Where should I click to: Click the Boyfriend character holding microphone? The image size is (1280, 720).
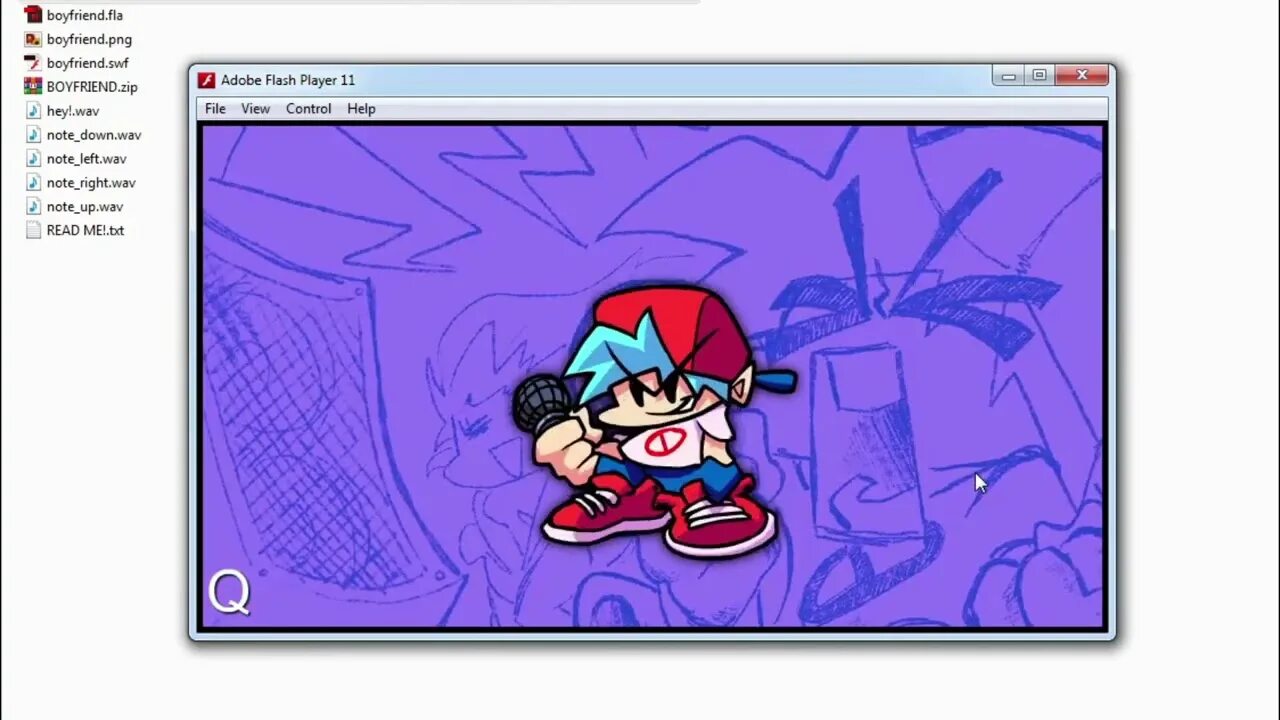click(655, 421)
